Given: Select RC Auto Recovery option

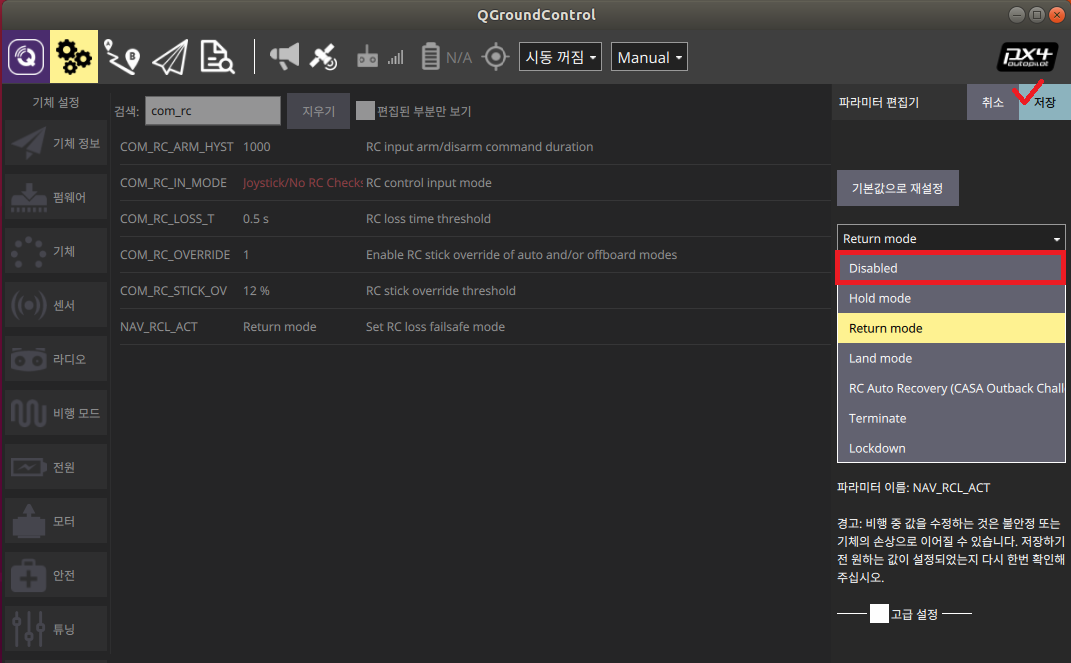Looking at the screenshot, I should point(951,388).
